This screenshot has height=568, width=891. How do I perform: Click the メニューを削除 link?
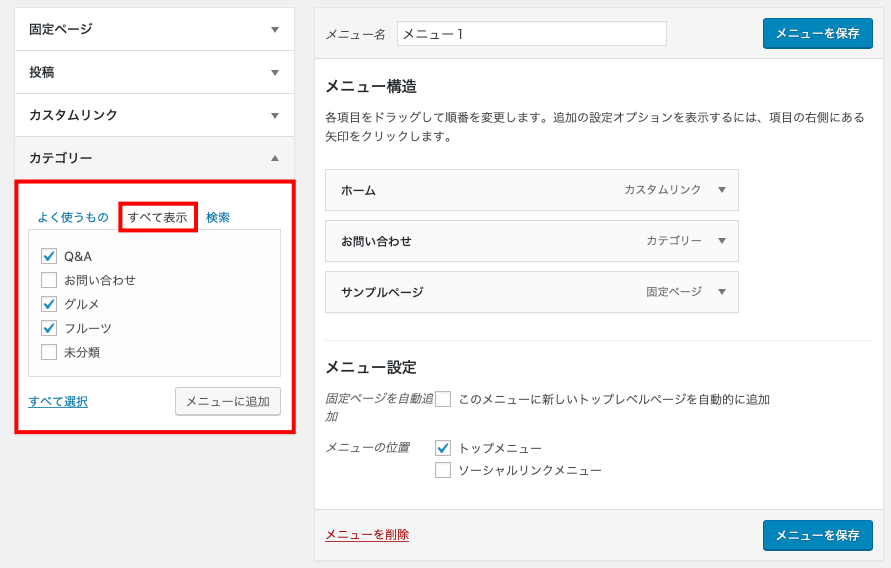367,535
